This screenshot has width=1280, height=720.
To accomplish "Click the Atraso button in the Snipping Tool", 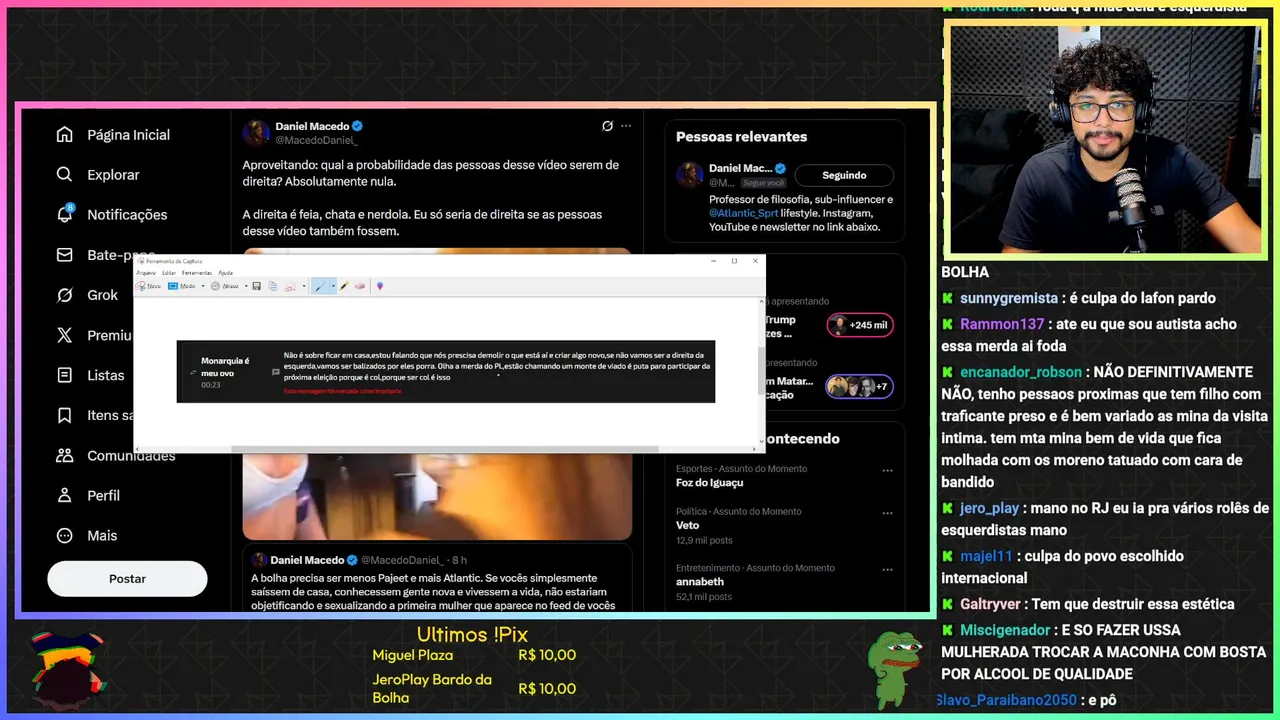I will click(x=225, y=286).
